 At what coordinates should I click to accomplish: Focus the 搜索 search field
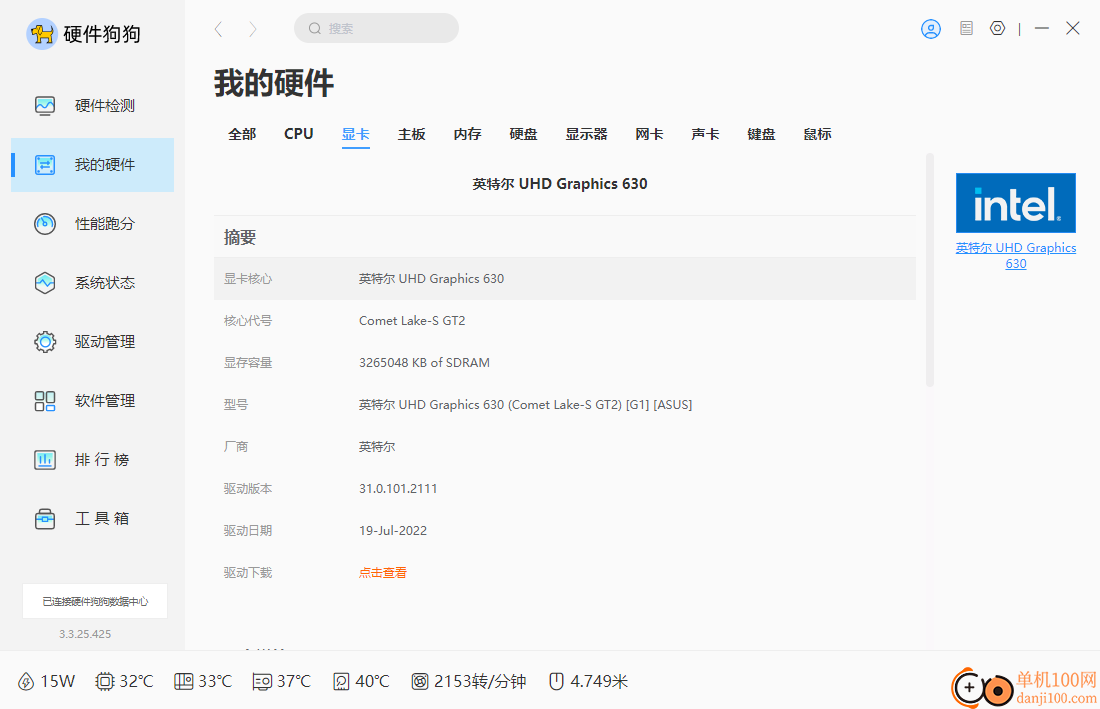point(376,28)
